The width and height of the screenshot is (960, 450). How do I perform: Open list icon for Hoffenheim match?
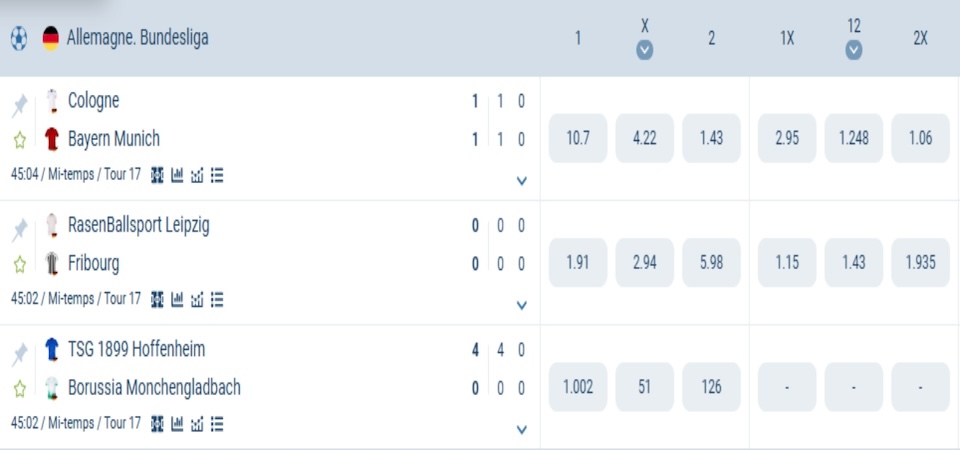(x=217, y=423)
